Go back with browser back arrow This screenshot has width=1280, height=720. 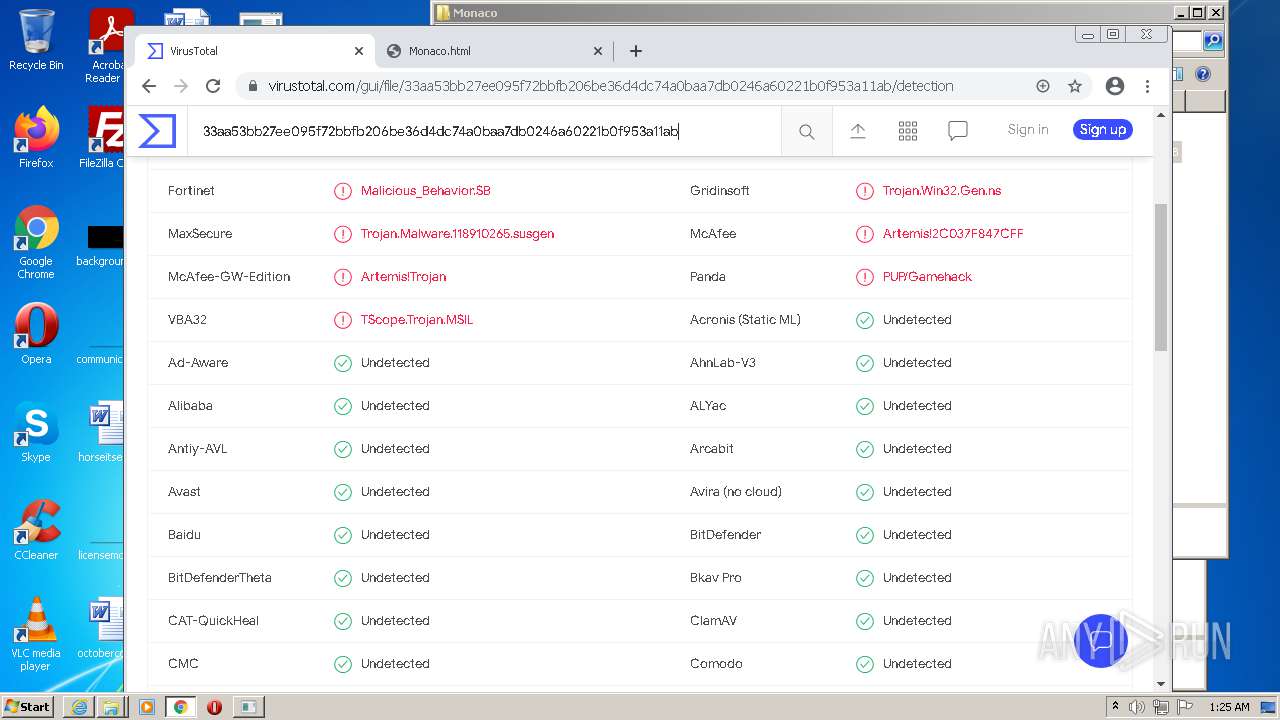pyautogui.click(x=149, y=86)
